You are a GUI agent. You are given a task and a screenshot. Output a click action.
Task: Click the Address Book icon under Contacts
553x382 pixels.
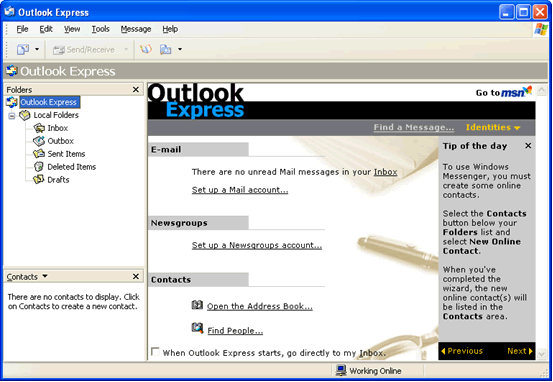[x=197, y=305]
